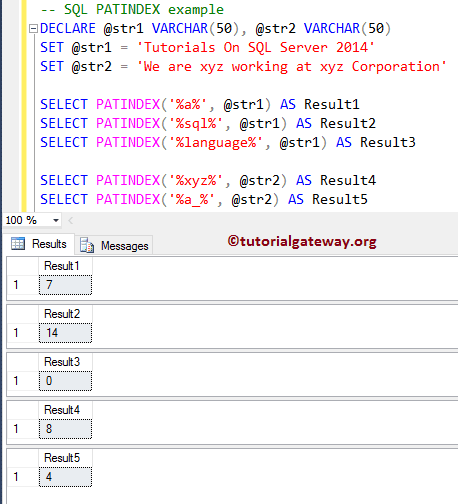Click the string 'We are xyz working at xyz Corporation'

coord(292,67)
